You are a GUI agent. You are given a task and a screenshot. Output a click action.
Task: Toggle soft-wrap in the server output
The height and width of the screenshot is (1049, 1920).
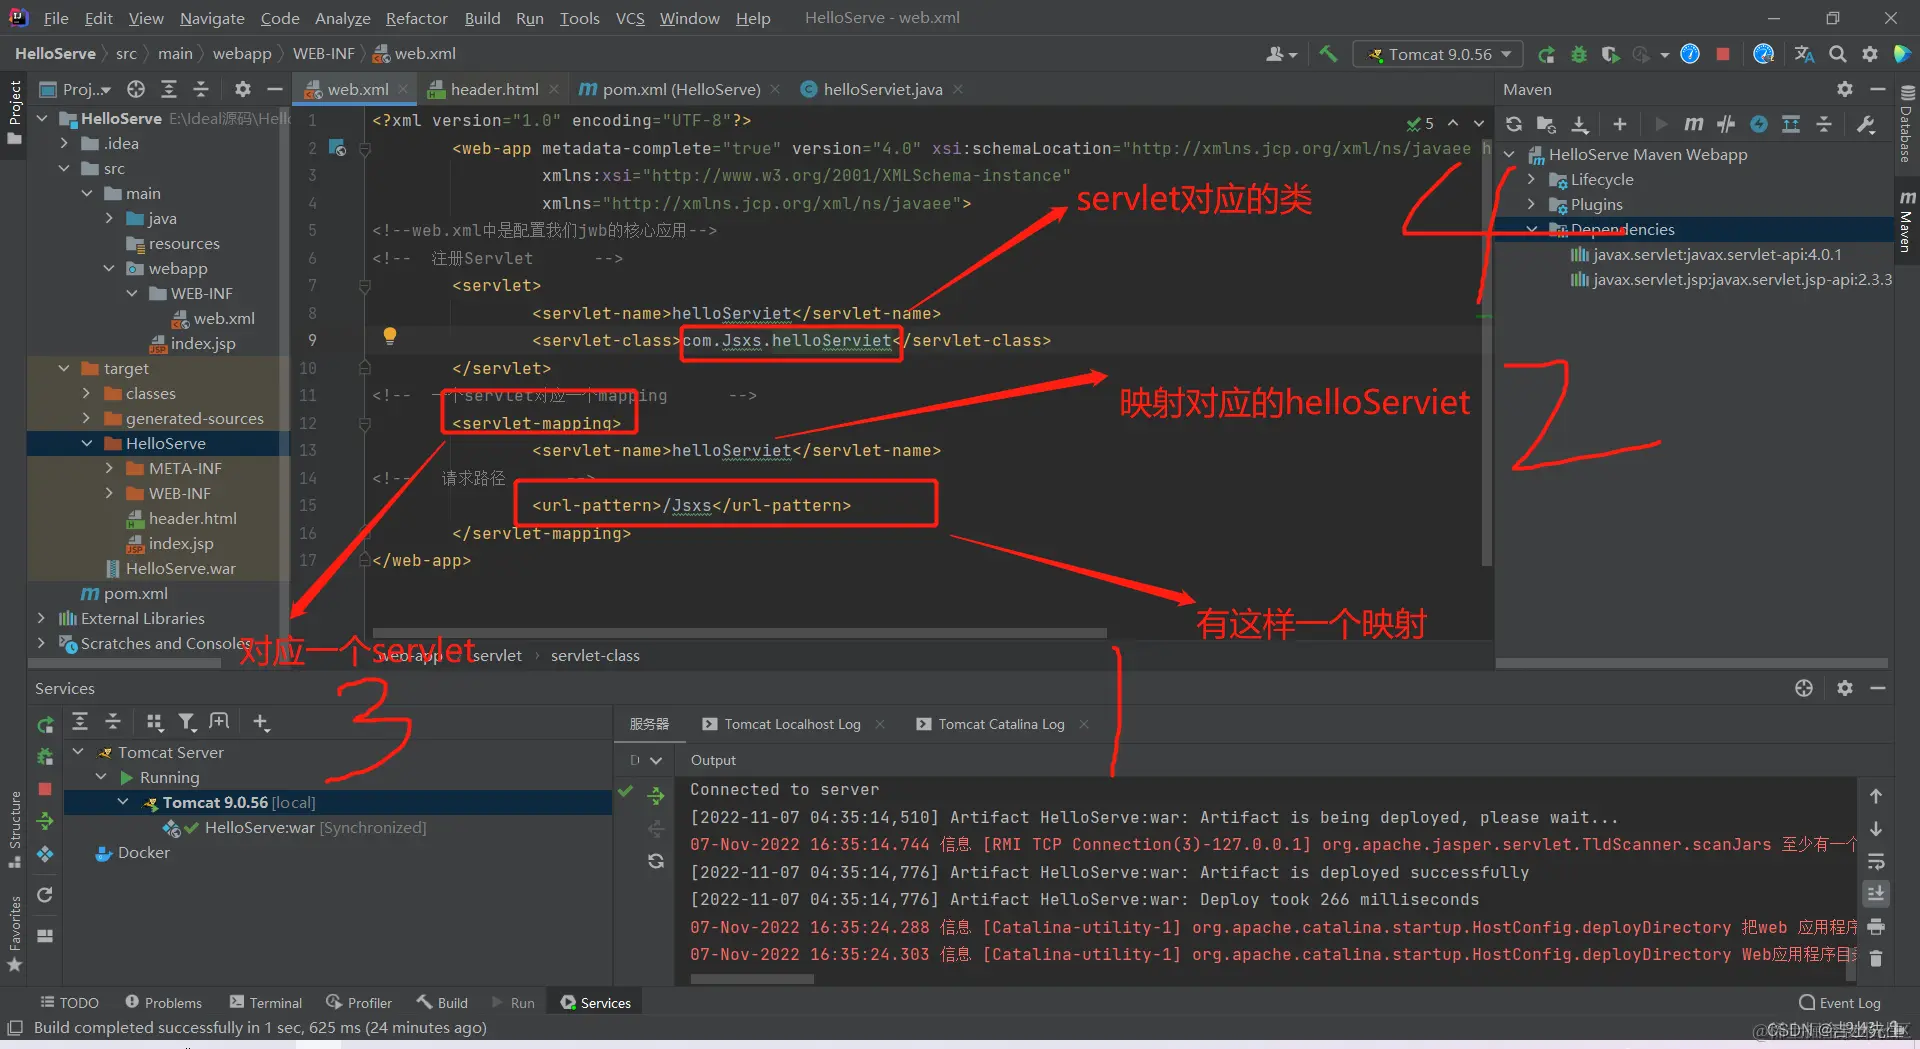1876,861
